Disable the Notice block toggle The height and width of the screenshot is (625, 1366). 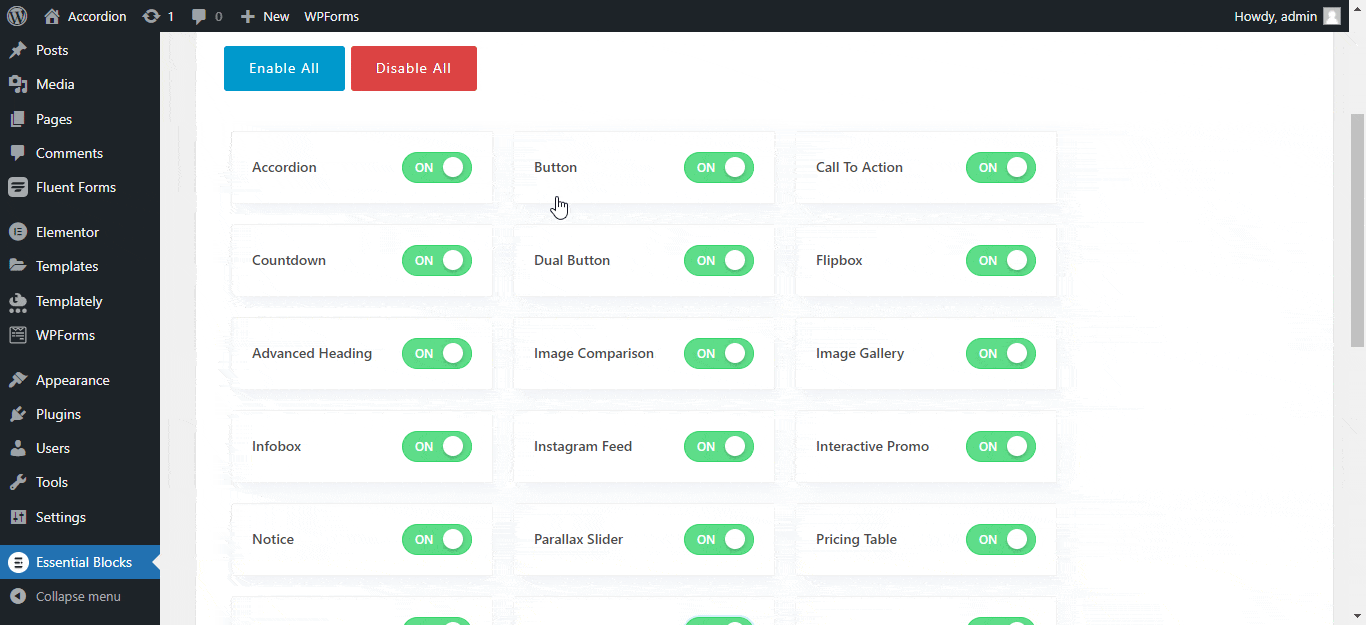click(437, 539)
